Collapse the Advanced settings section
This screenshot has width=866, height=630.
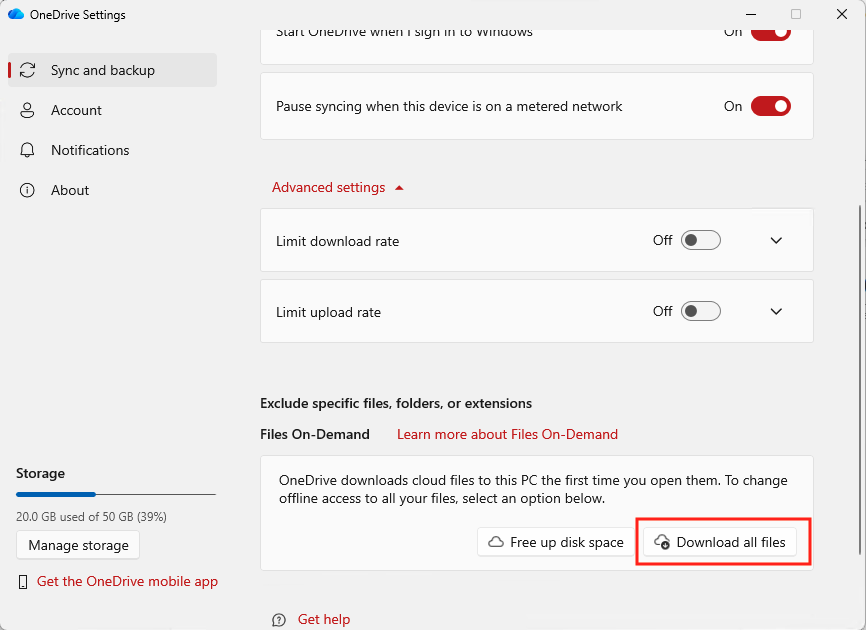coord(337,188)
